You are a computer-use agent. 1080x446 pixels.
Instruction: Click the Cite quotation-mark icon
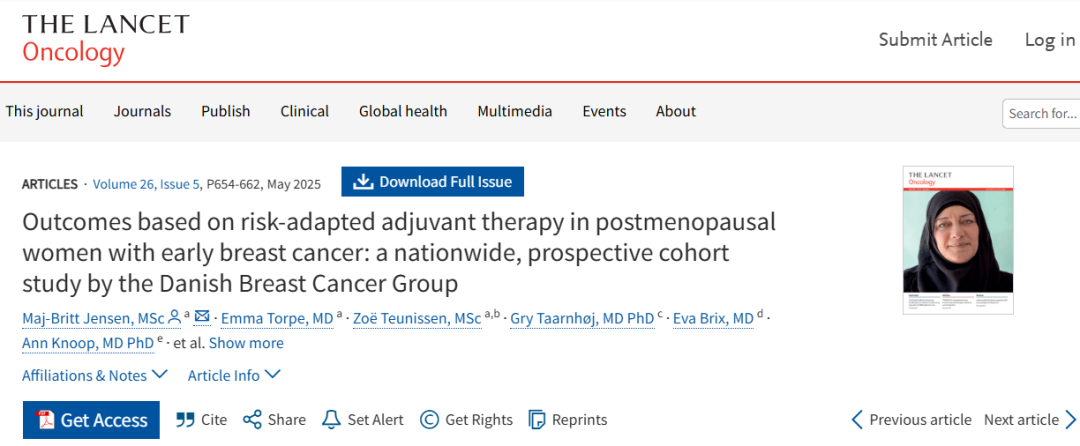(185, 420)
